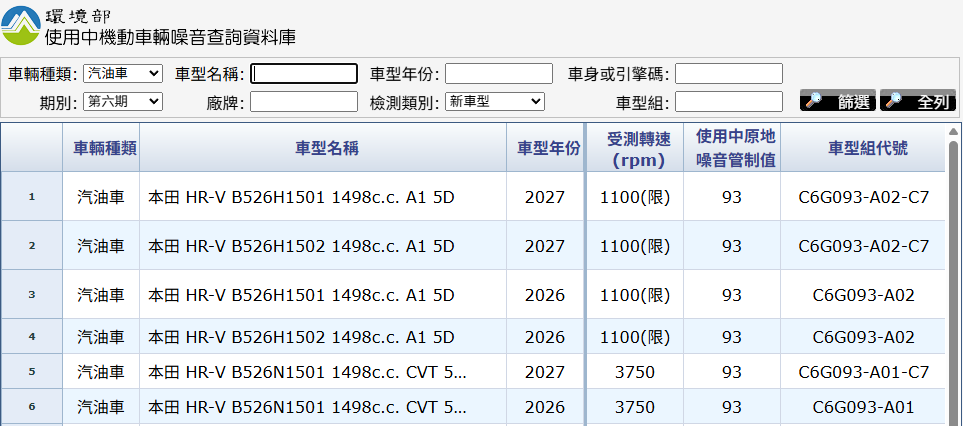Click 車型組代號 column header
Image resolution: width=963 pixels, height=426 pixels.
point(863,148)
